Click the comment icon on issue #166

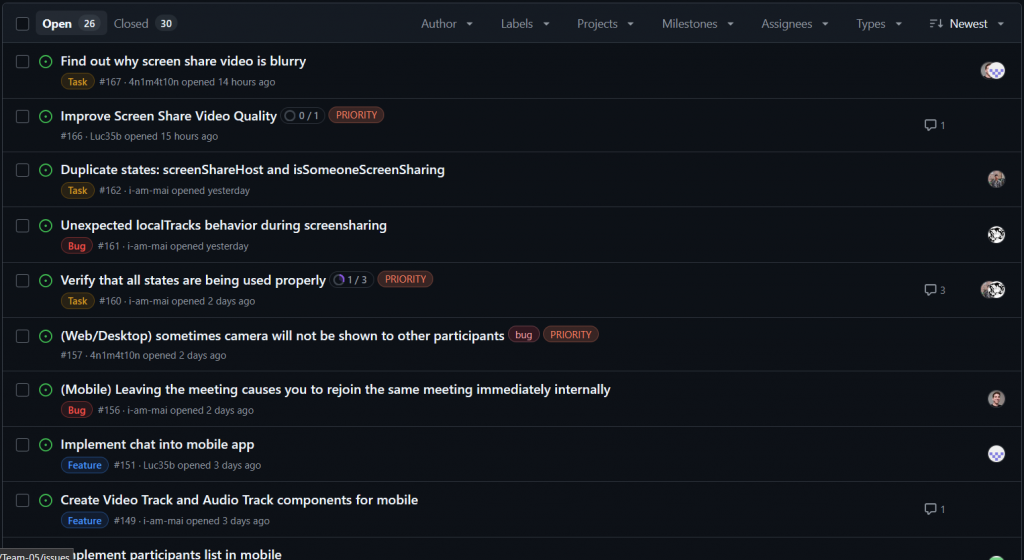tap(929, 125)
